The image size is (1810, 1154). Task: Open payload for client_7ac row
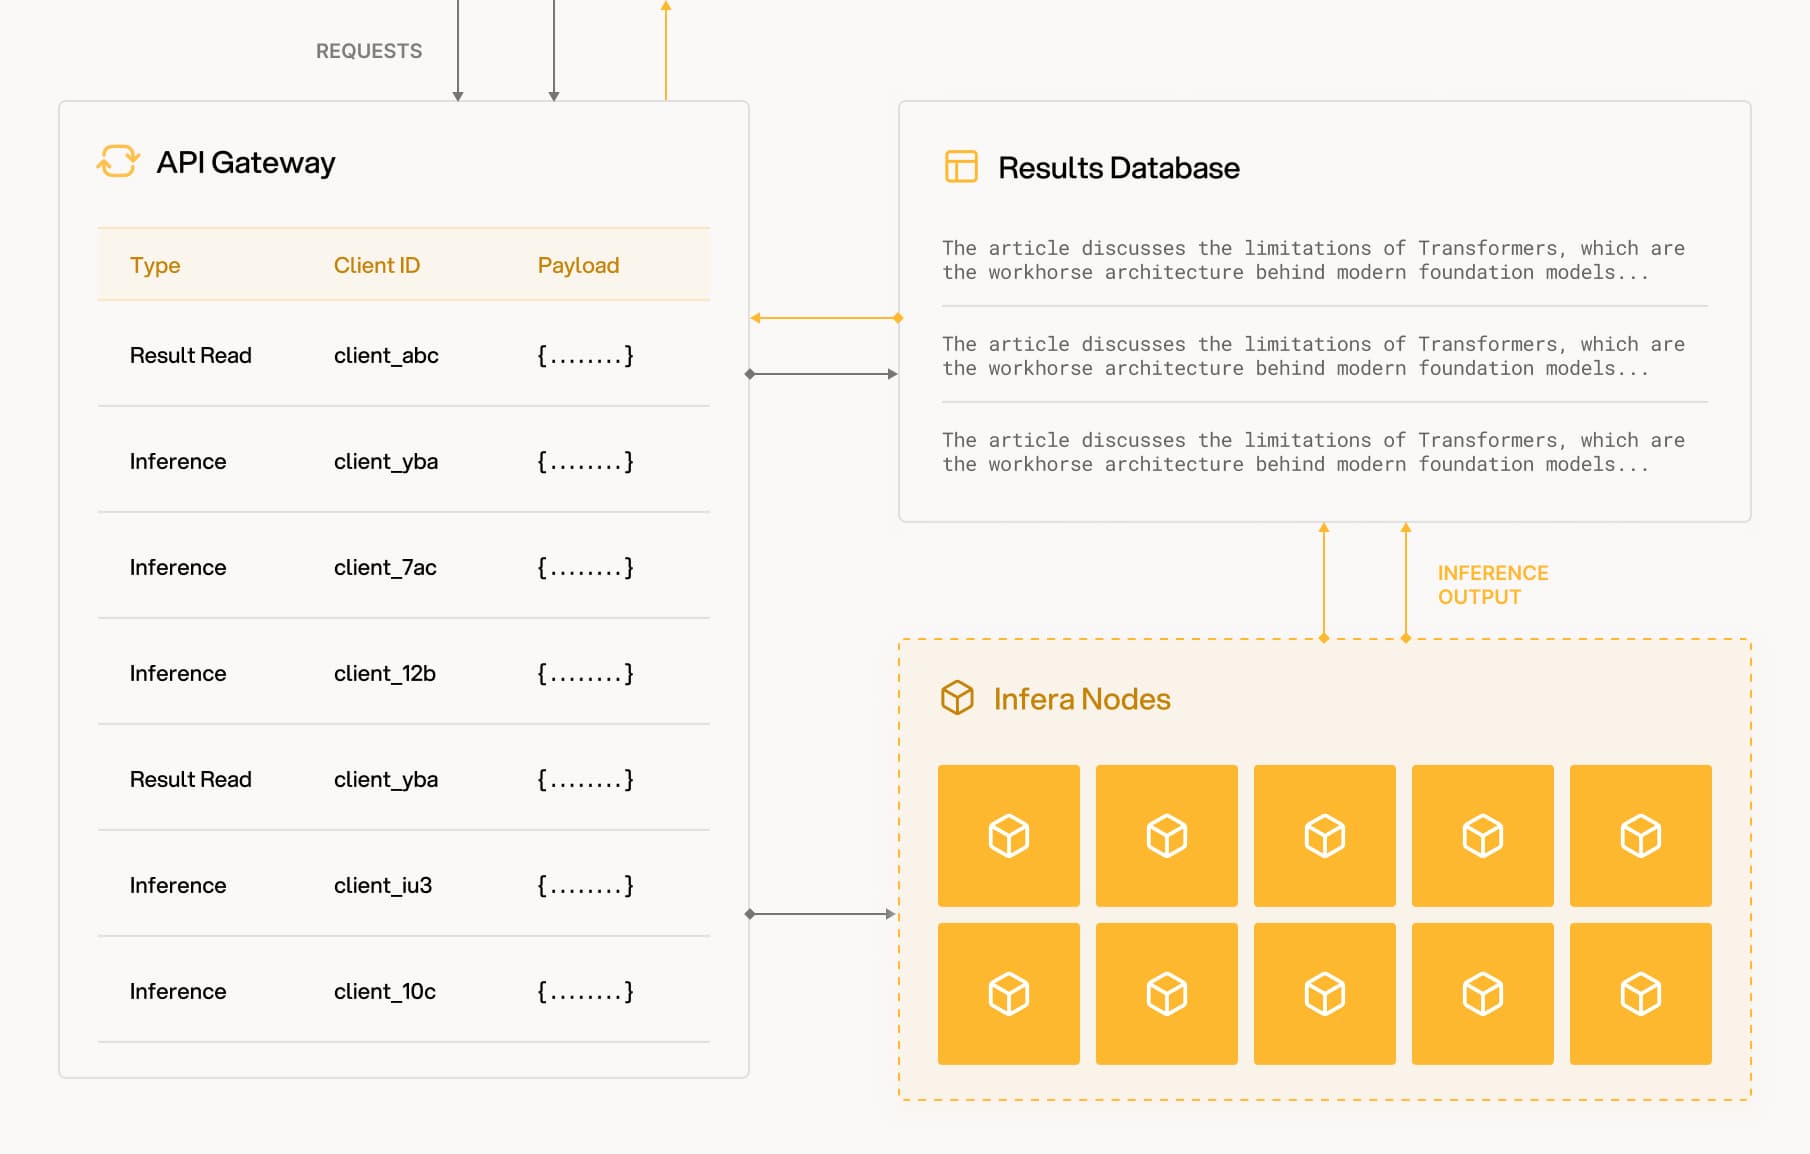coord(585,567)
